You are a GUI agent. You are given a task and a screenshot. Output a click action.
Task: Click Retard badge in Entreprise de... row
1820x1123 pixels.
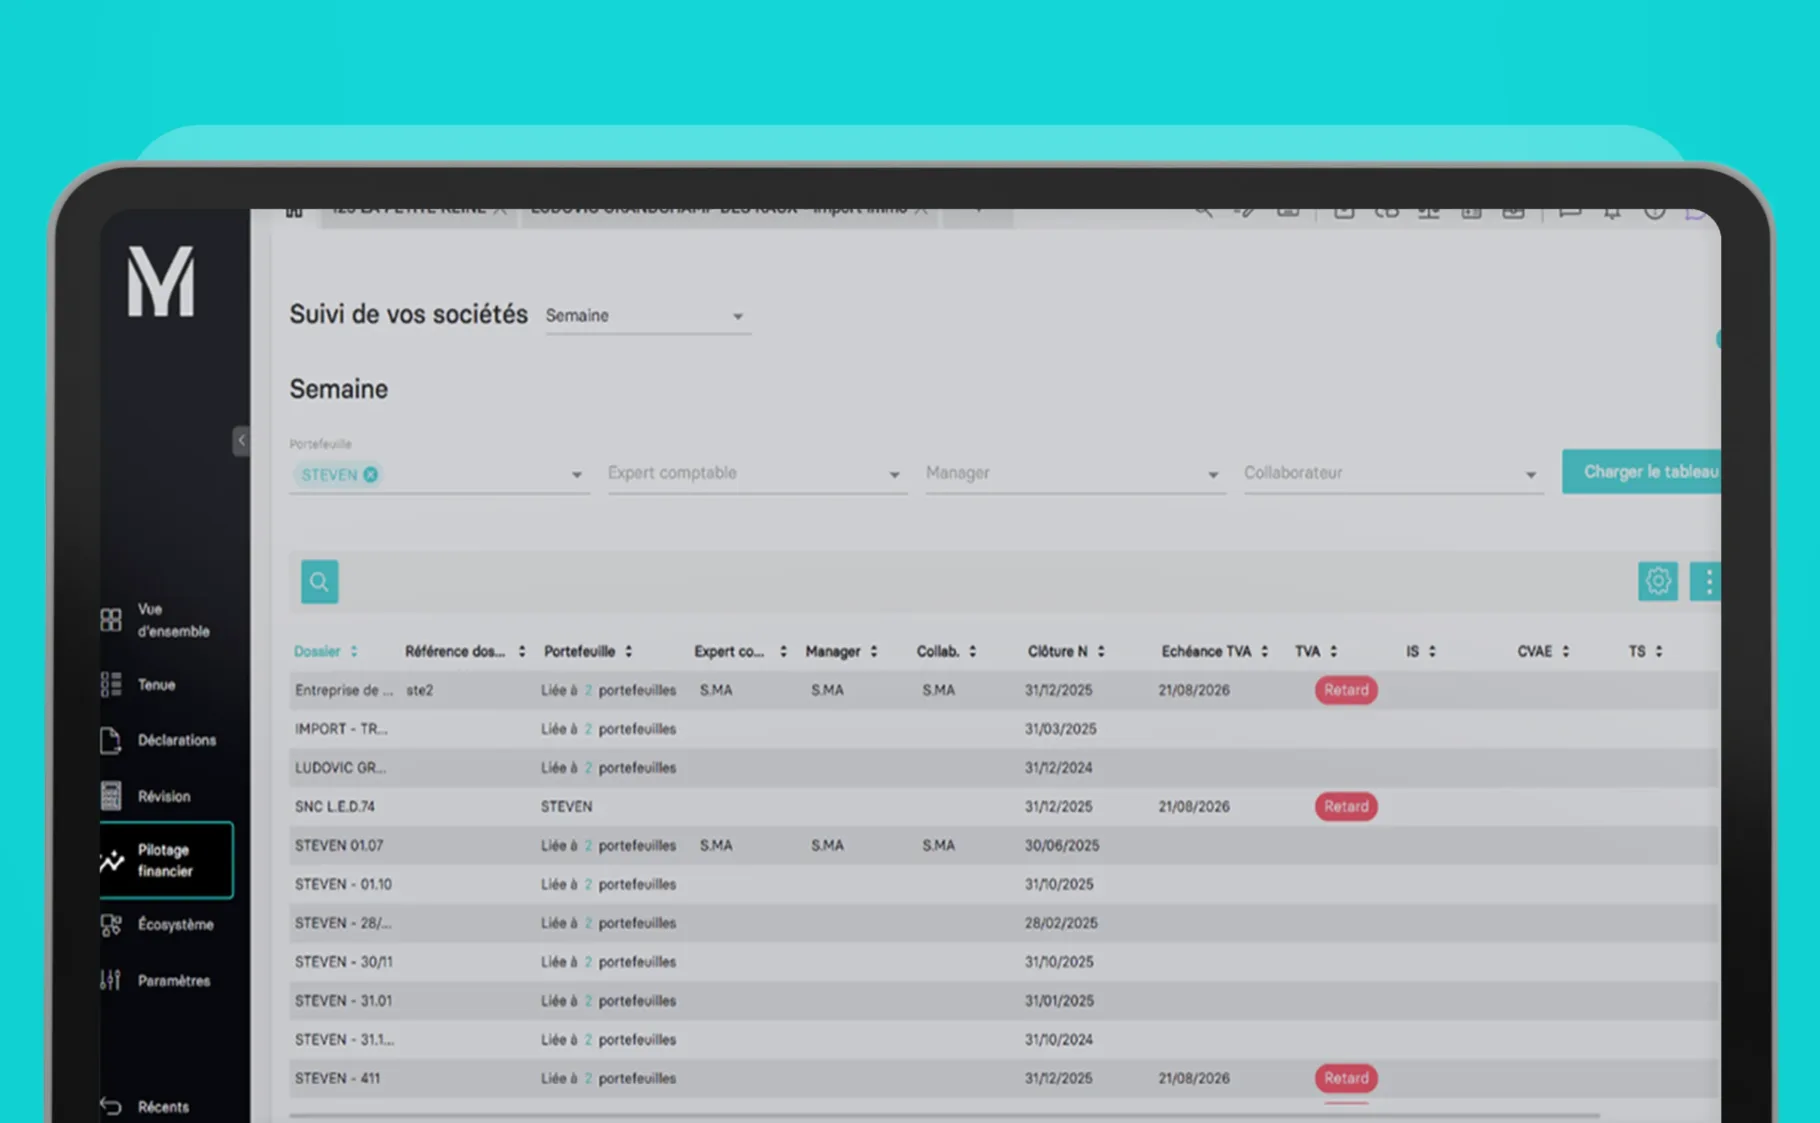[1346, 690]
